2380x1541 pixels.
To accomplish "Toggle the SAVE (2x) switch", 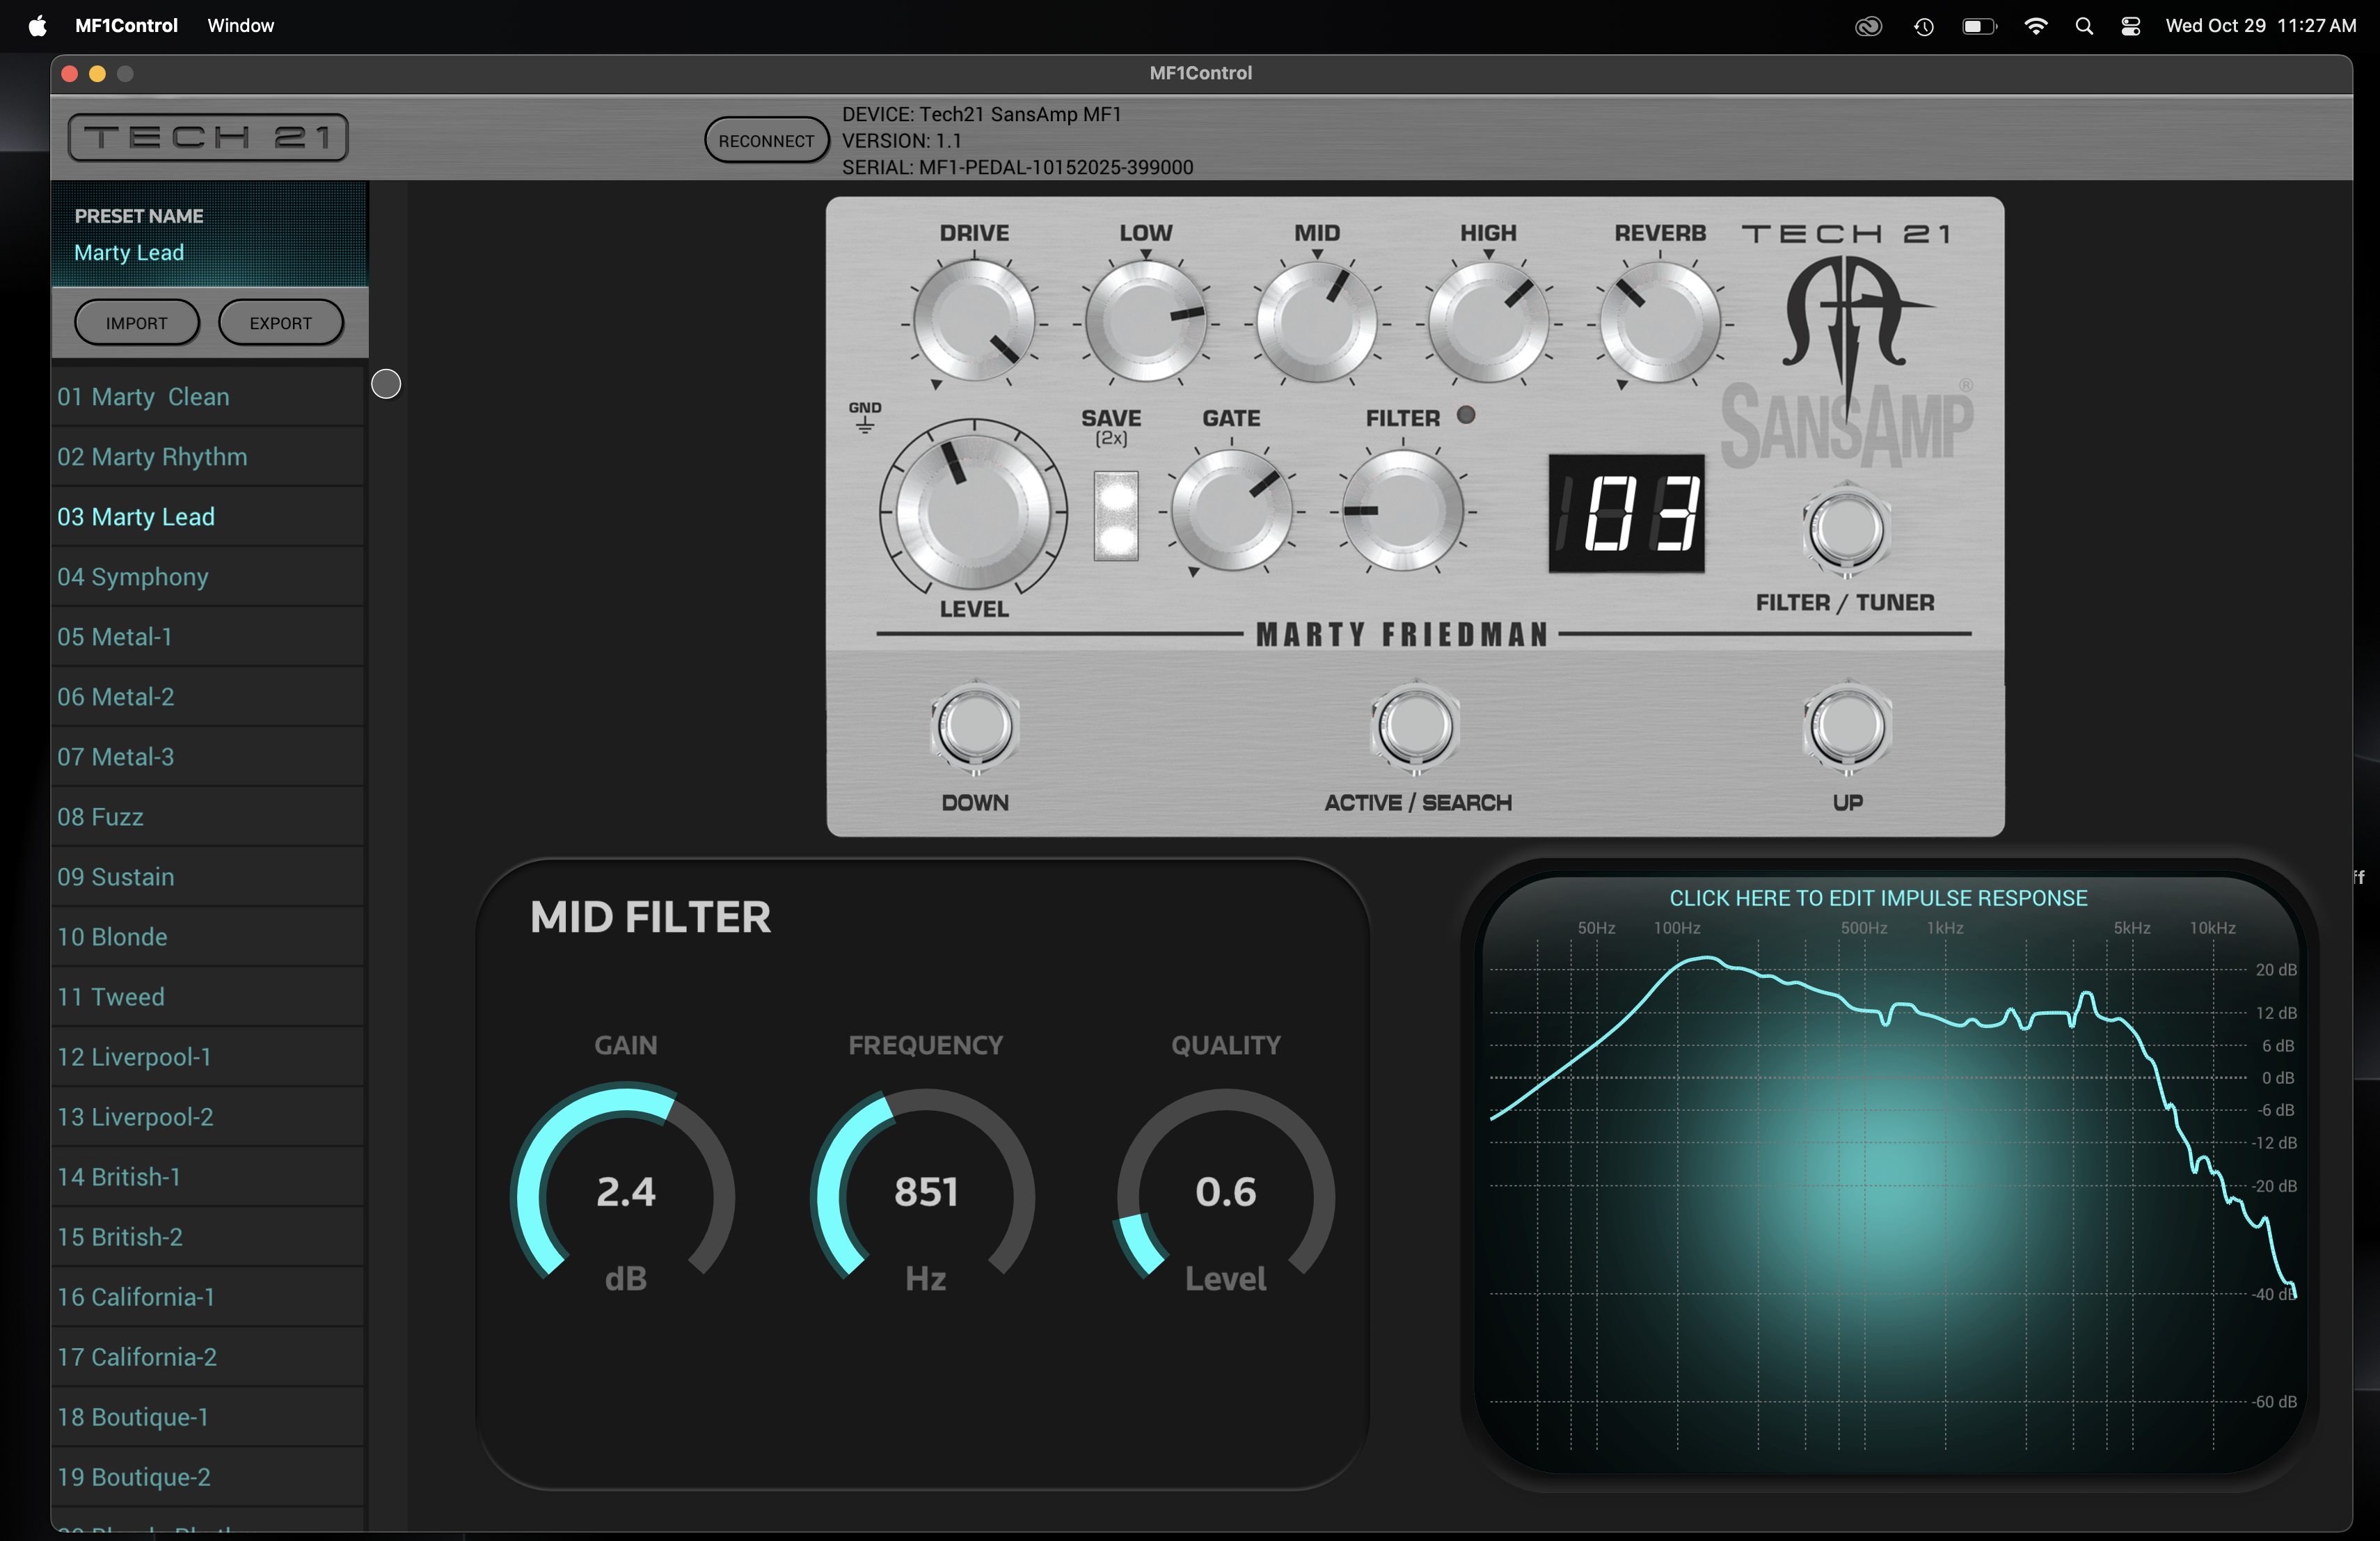I will coord(1115,516).
